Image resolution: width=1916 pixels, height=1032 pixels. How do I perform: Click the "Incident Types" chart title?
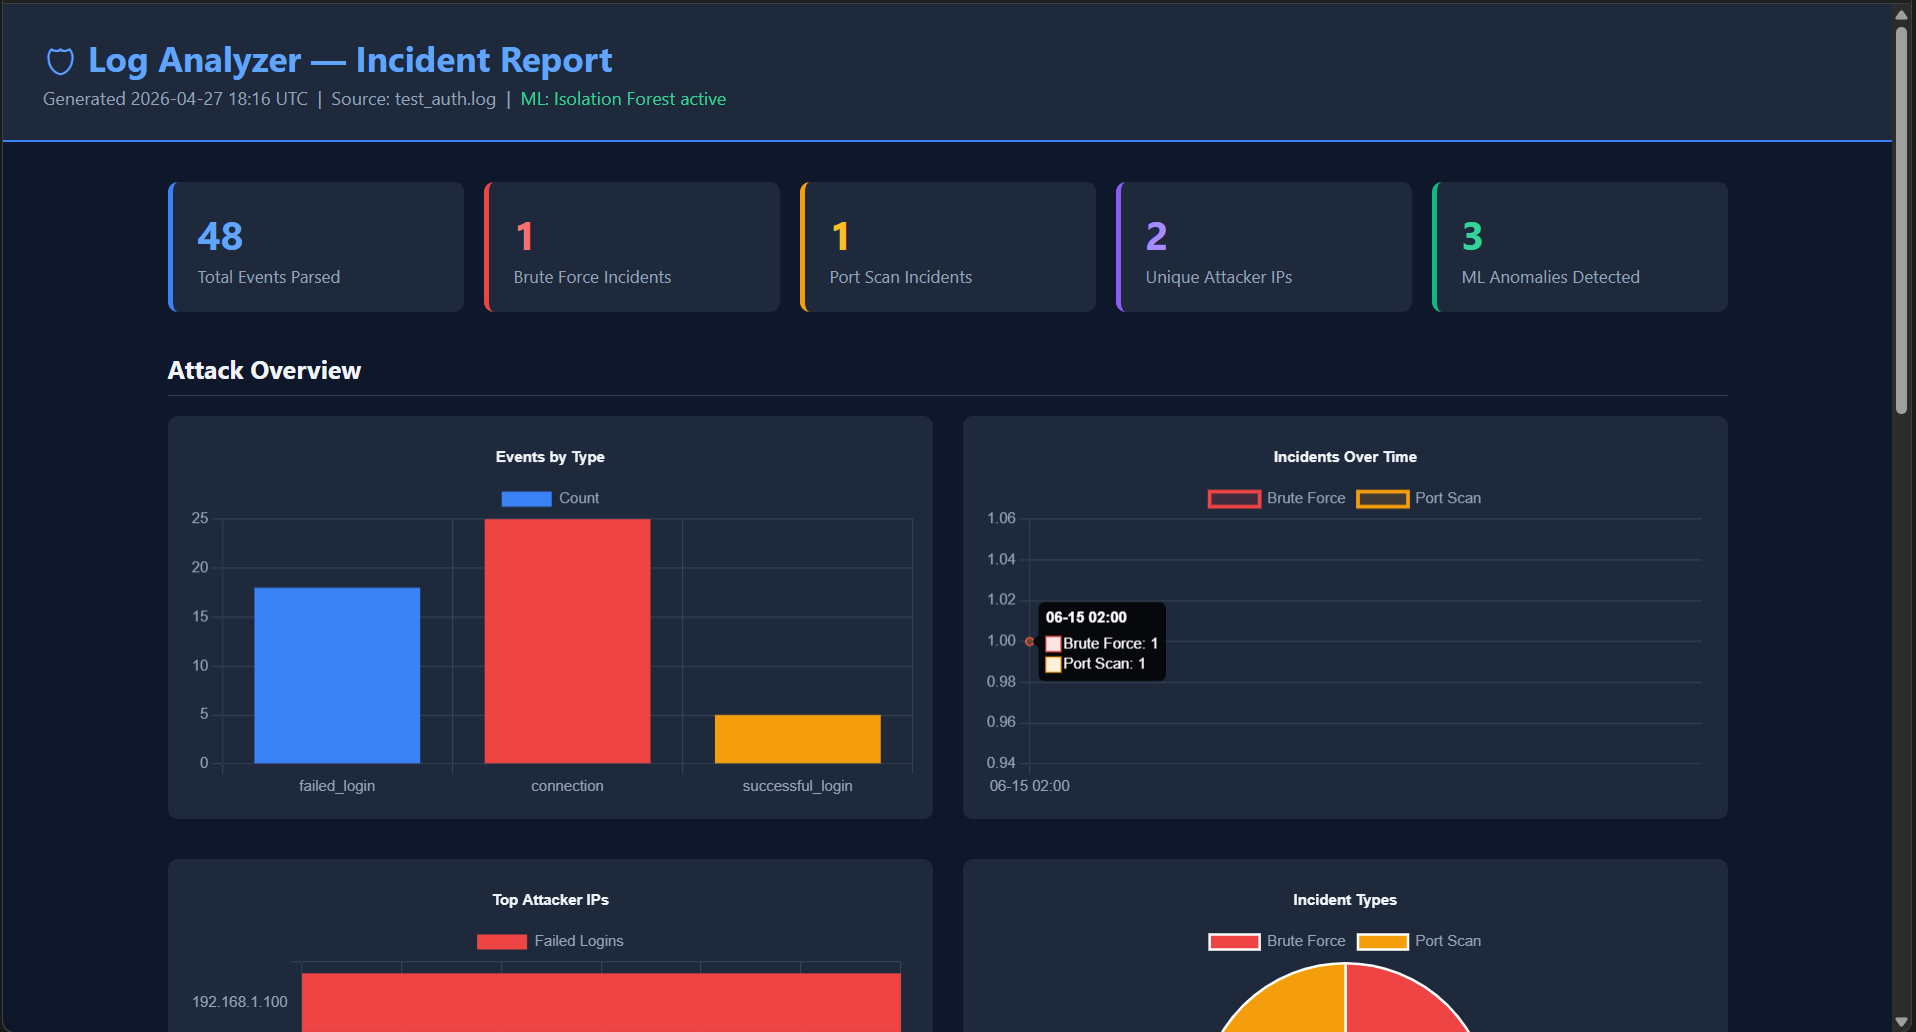pos(1345,900)
